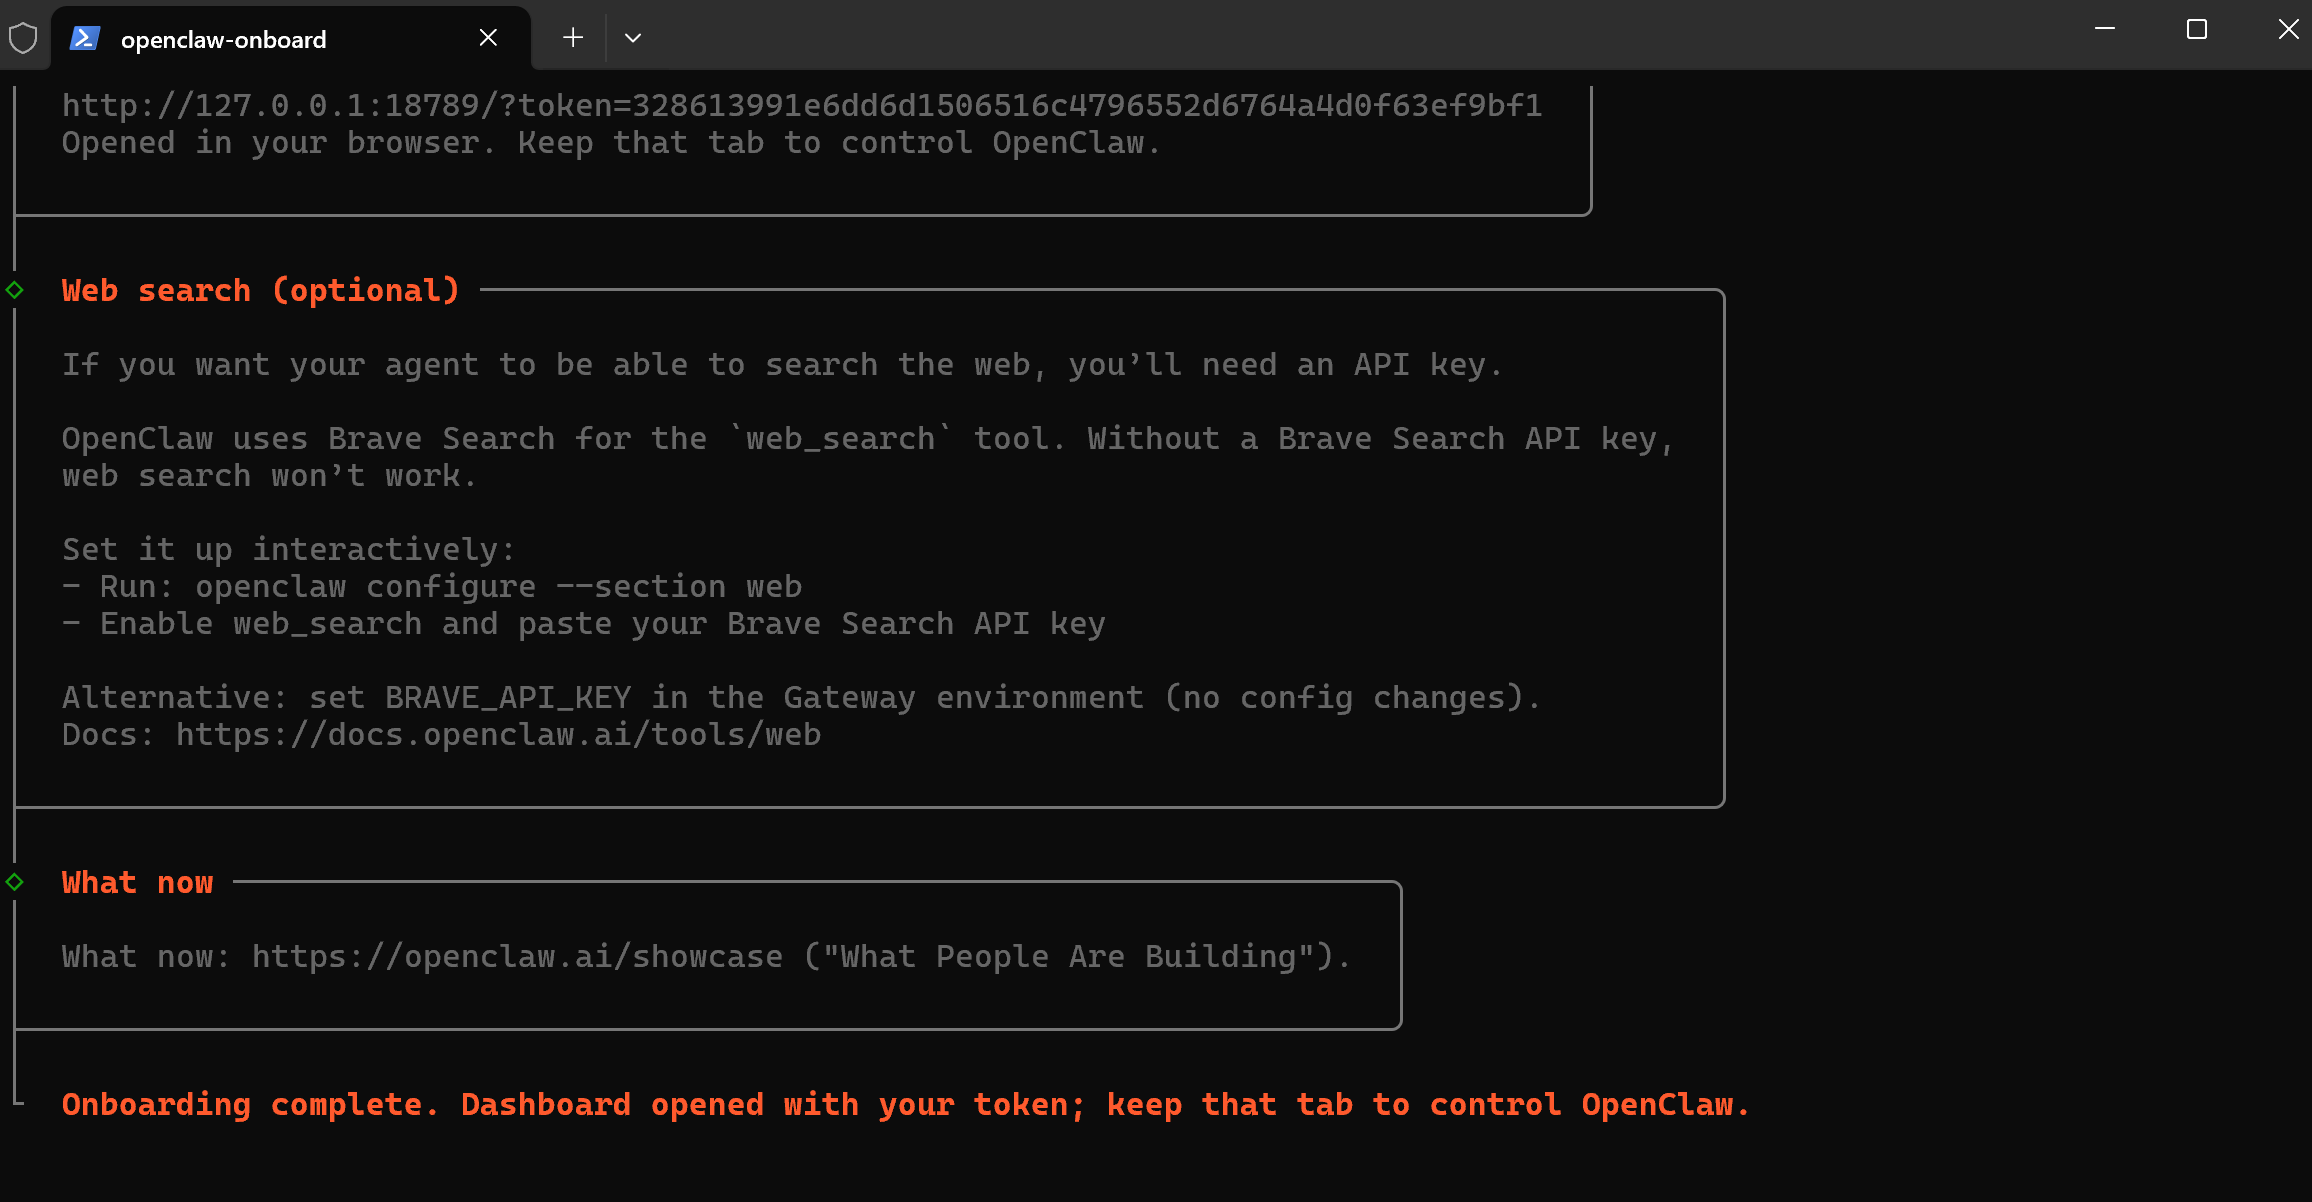Click the What now section title

(x=137, y=882)
